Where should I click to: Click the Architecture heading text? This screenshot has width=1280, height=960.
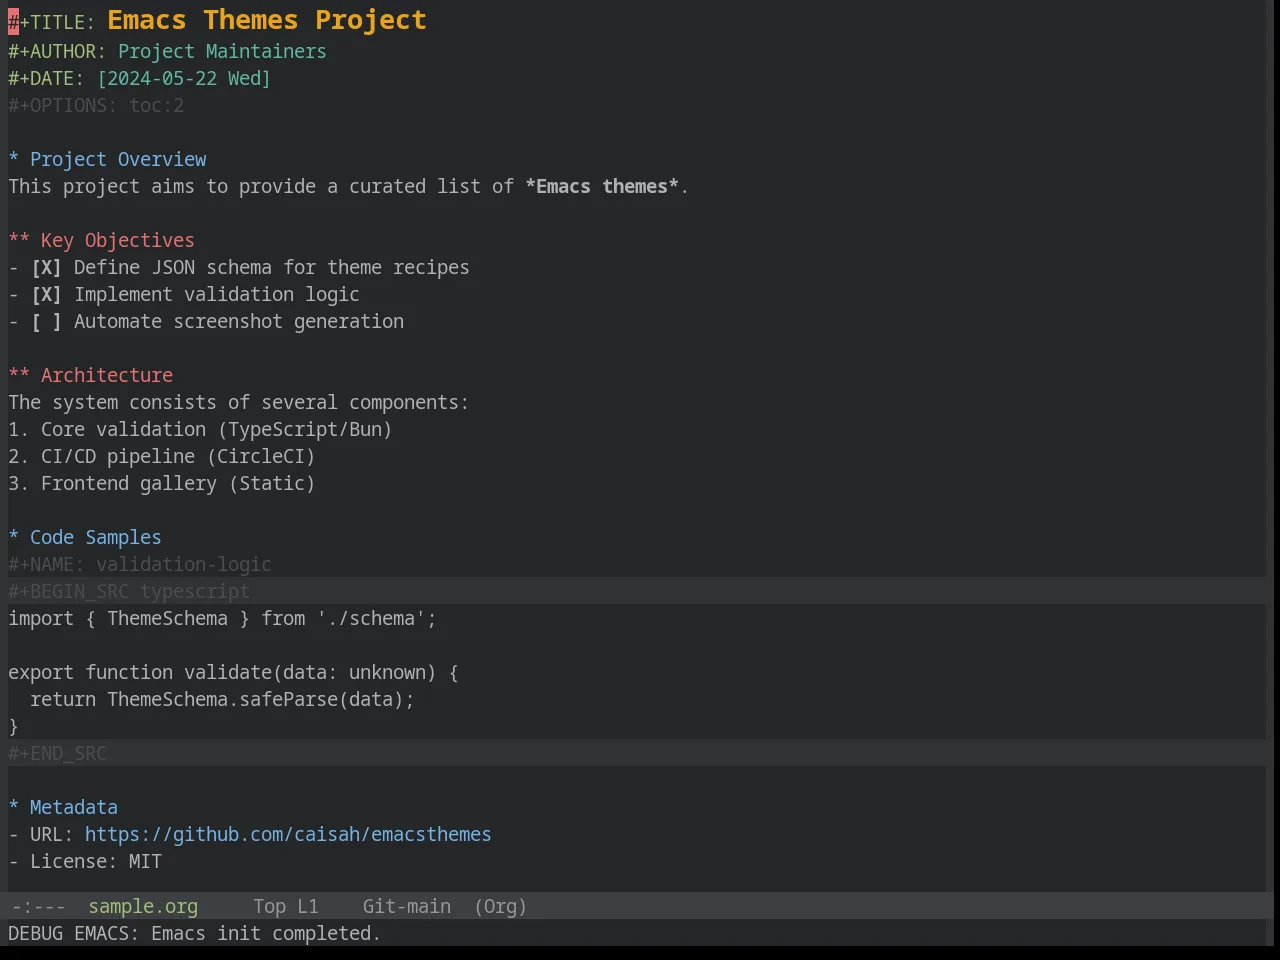[x=107, y=375]
